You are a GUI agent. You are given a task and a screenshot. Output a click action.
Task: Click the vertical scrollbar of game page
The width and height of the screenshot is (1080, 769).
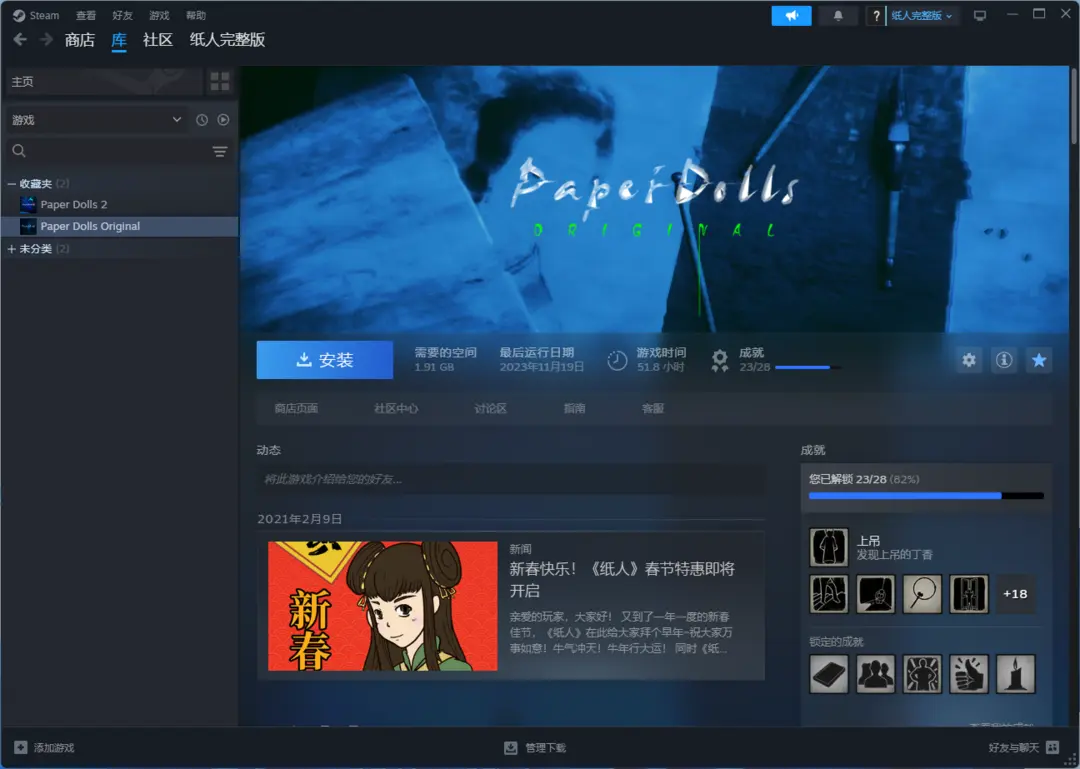[1074, 107]
